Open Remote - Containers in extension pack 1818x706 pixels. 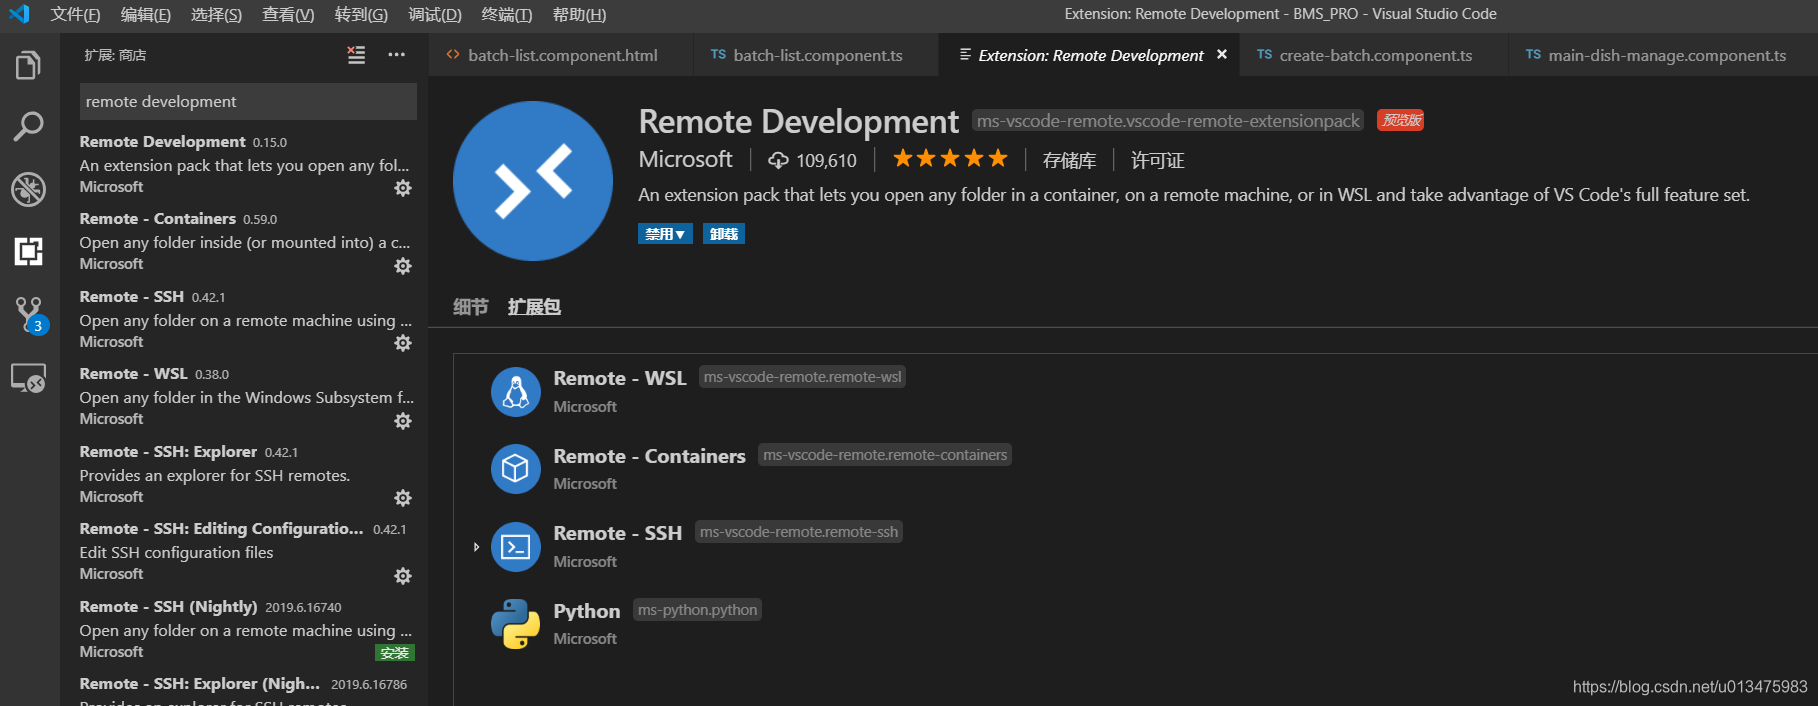pos(649,456)
